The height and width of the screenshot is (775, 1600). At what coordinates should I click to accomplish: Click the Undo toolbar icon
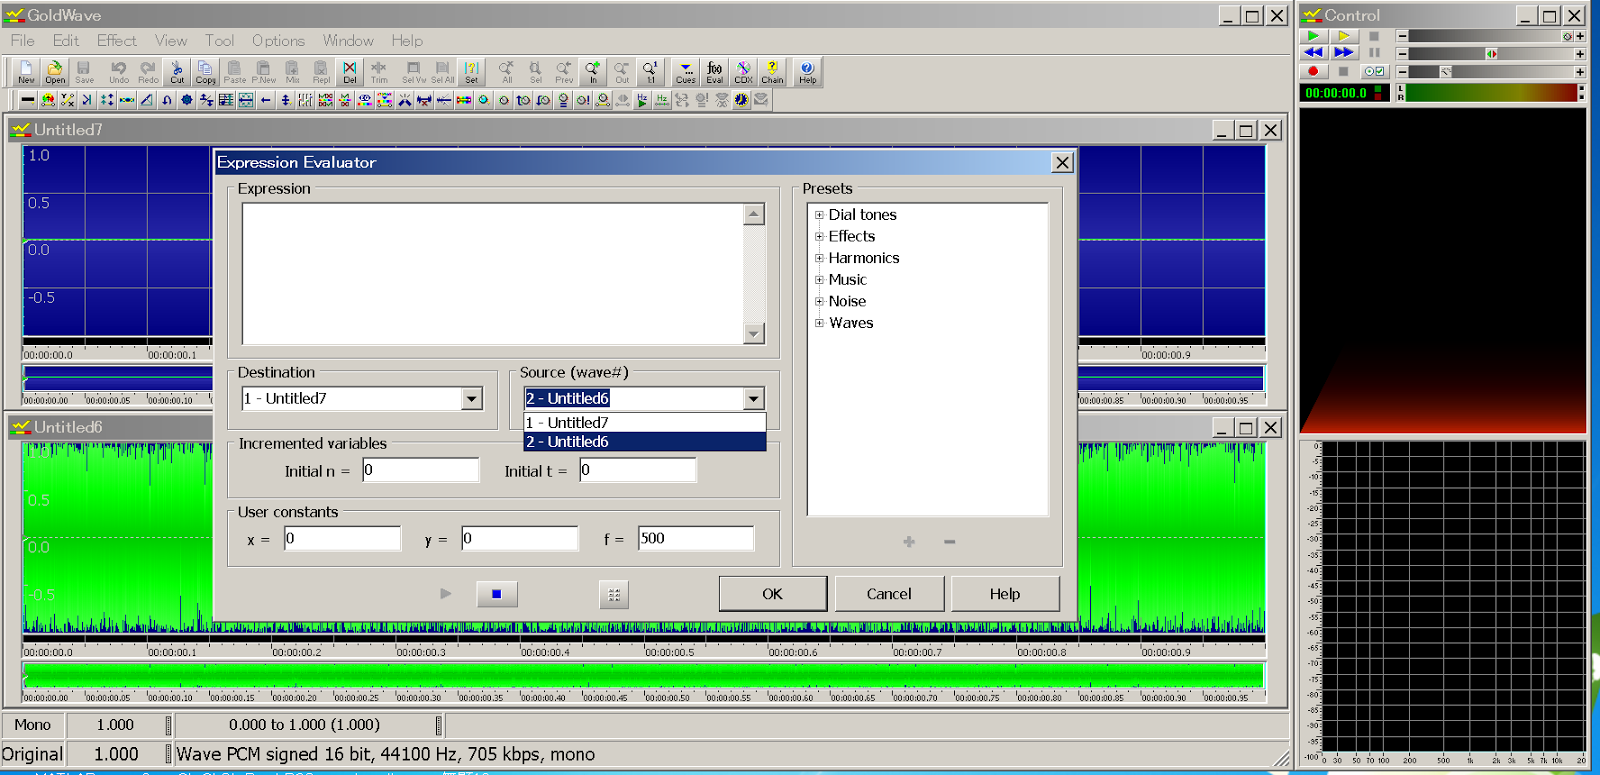[x=119, y=72]
